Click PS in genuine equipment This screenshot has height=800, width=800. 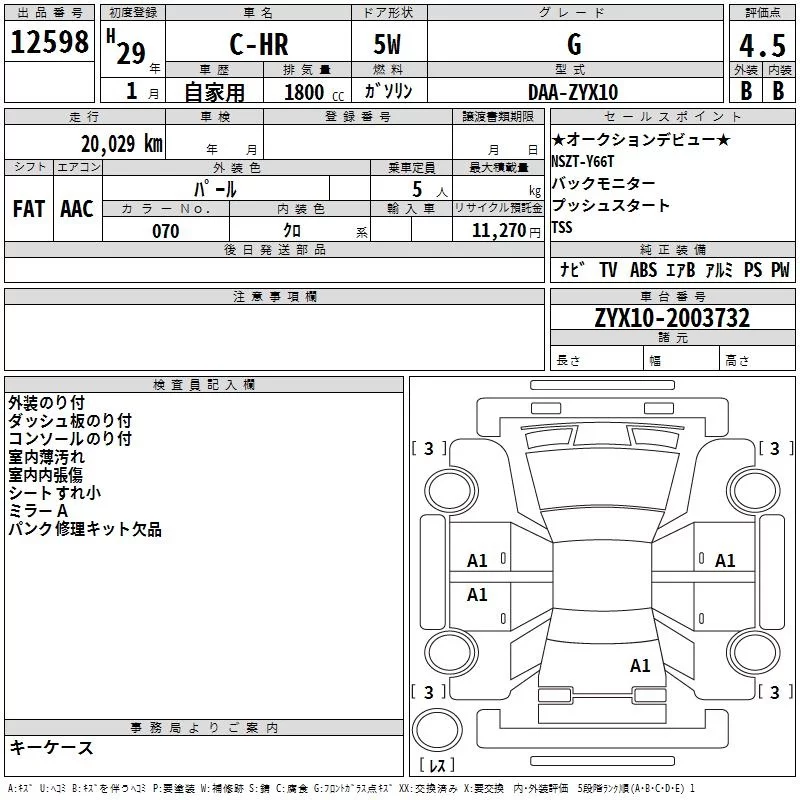click(x=753, y=269)
